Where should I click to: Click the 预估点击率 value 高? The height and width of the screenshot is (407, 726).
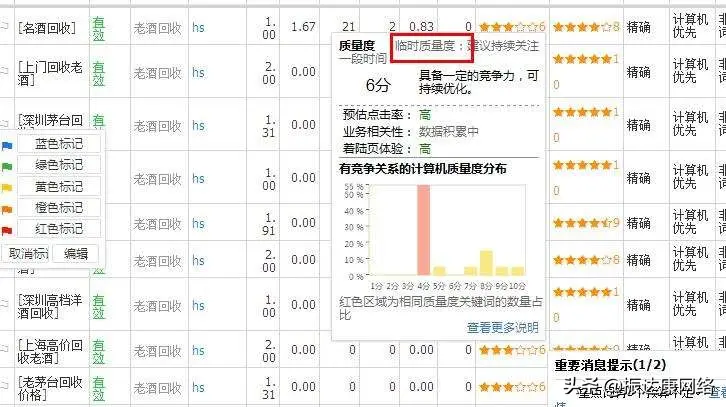pos(425,114)
